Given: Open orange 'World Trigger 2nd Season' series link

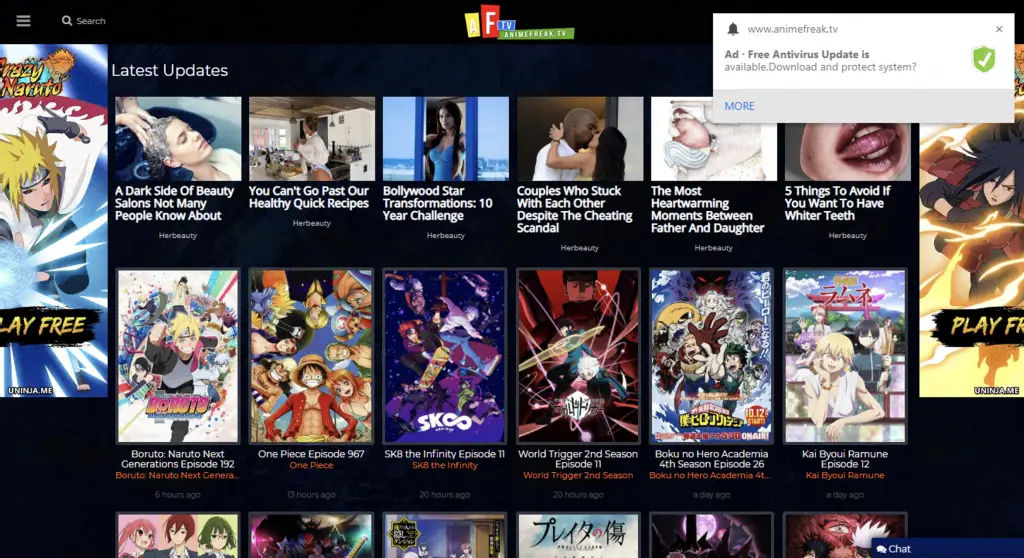Looking at the screenshot, I should pyautogui.click(x=578, y=475).
